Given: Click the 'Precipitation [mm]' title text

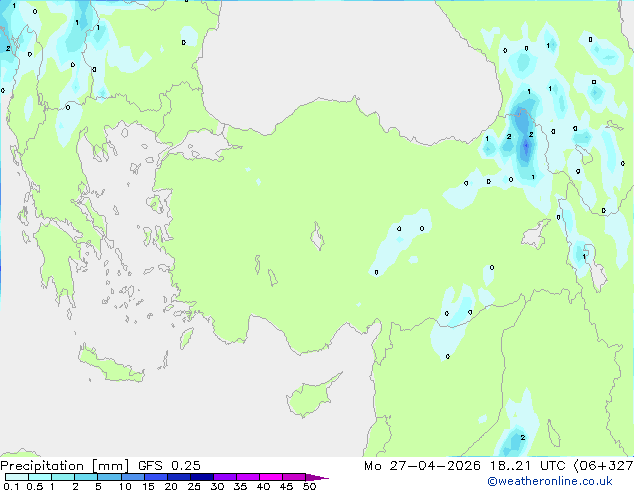Looking at the screenshot, I should pos(65,466).
